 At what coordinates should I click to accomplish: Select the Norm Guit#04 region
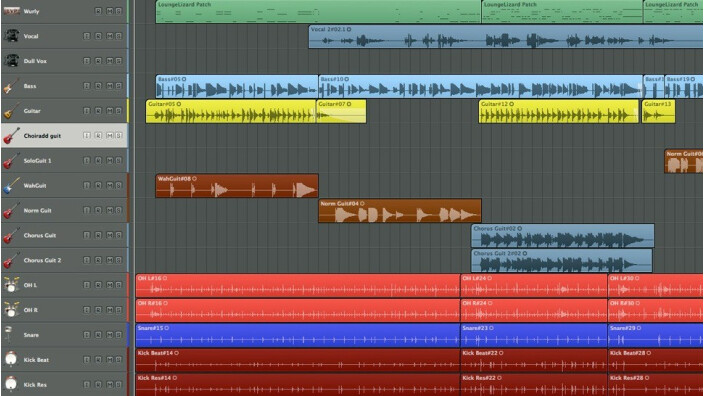400,211
